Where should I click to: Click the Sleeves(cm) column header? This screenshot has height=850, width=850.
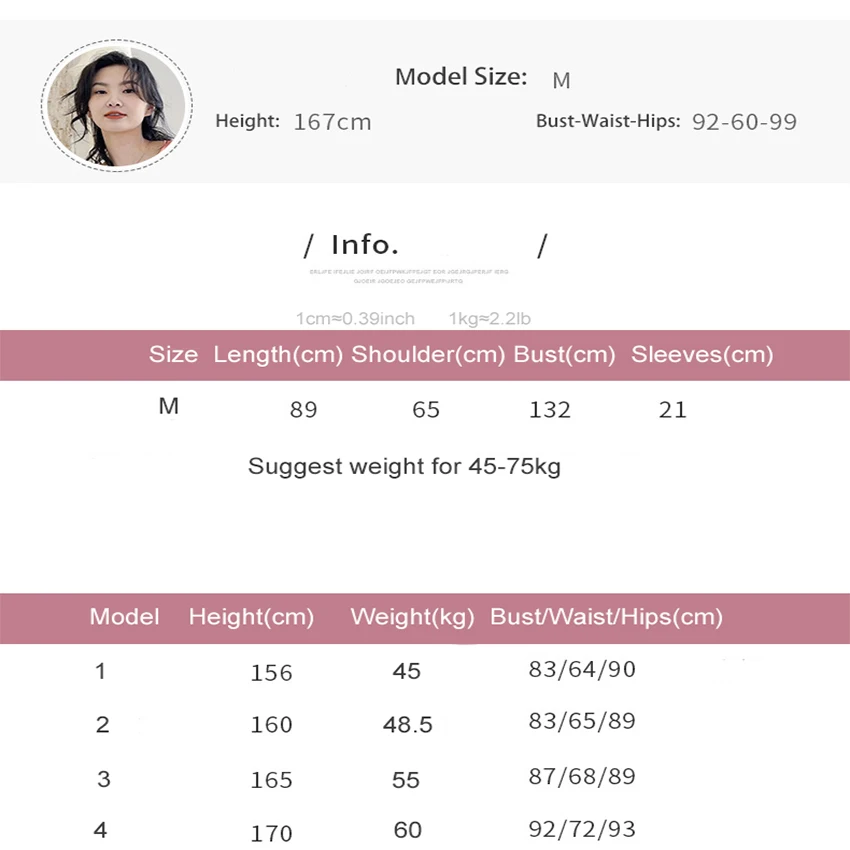click(x=702, y=355)
